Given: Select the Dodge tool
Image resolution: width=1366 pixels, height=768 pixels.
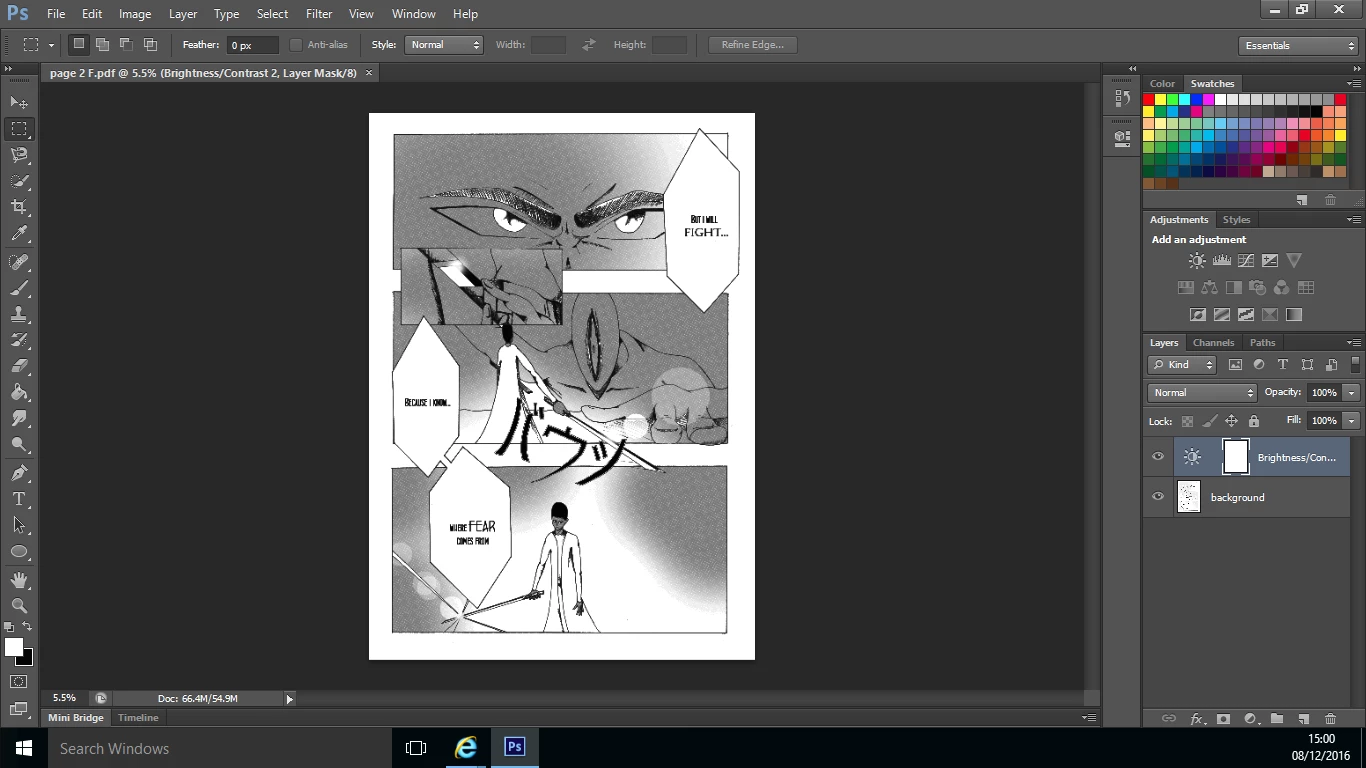Looking at the screenshot, I should 19,444.
